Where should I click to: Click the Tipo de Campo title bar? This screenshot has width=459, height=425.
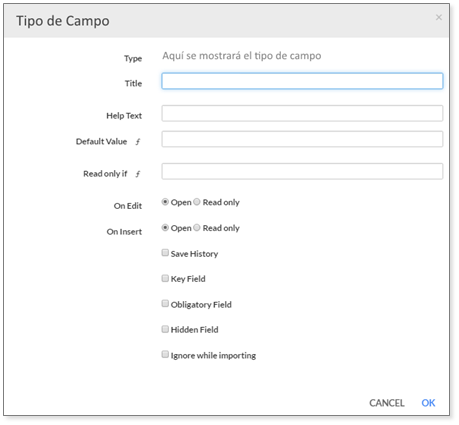(227, 21)
